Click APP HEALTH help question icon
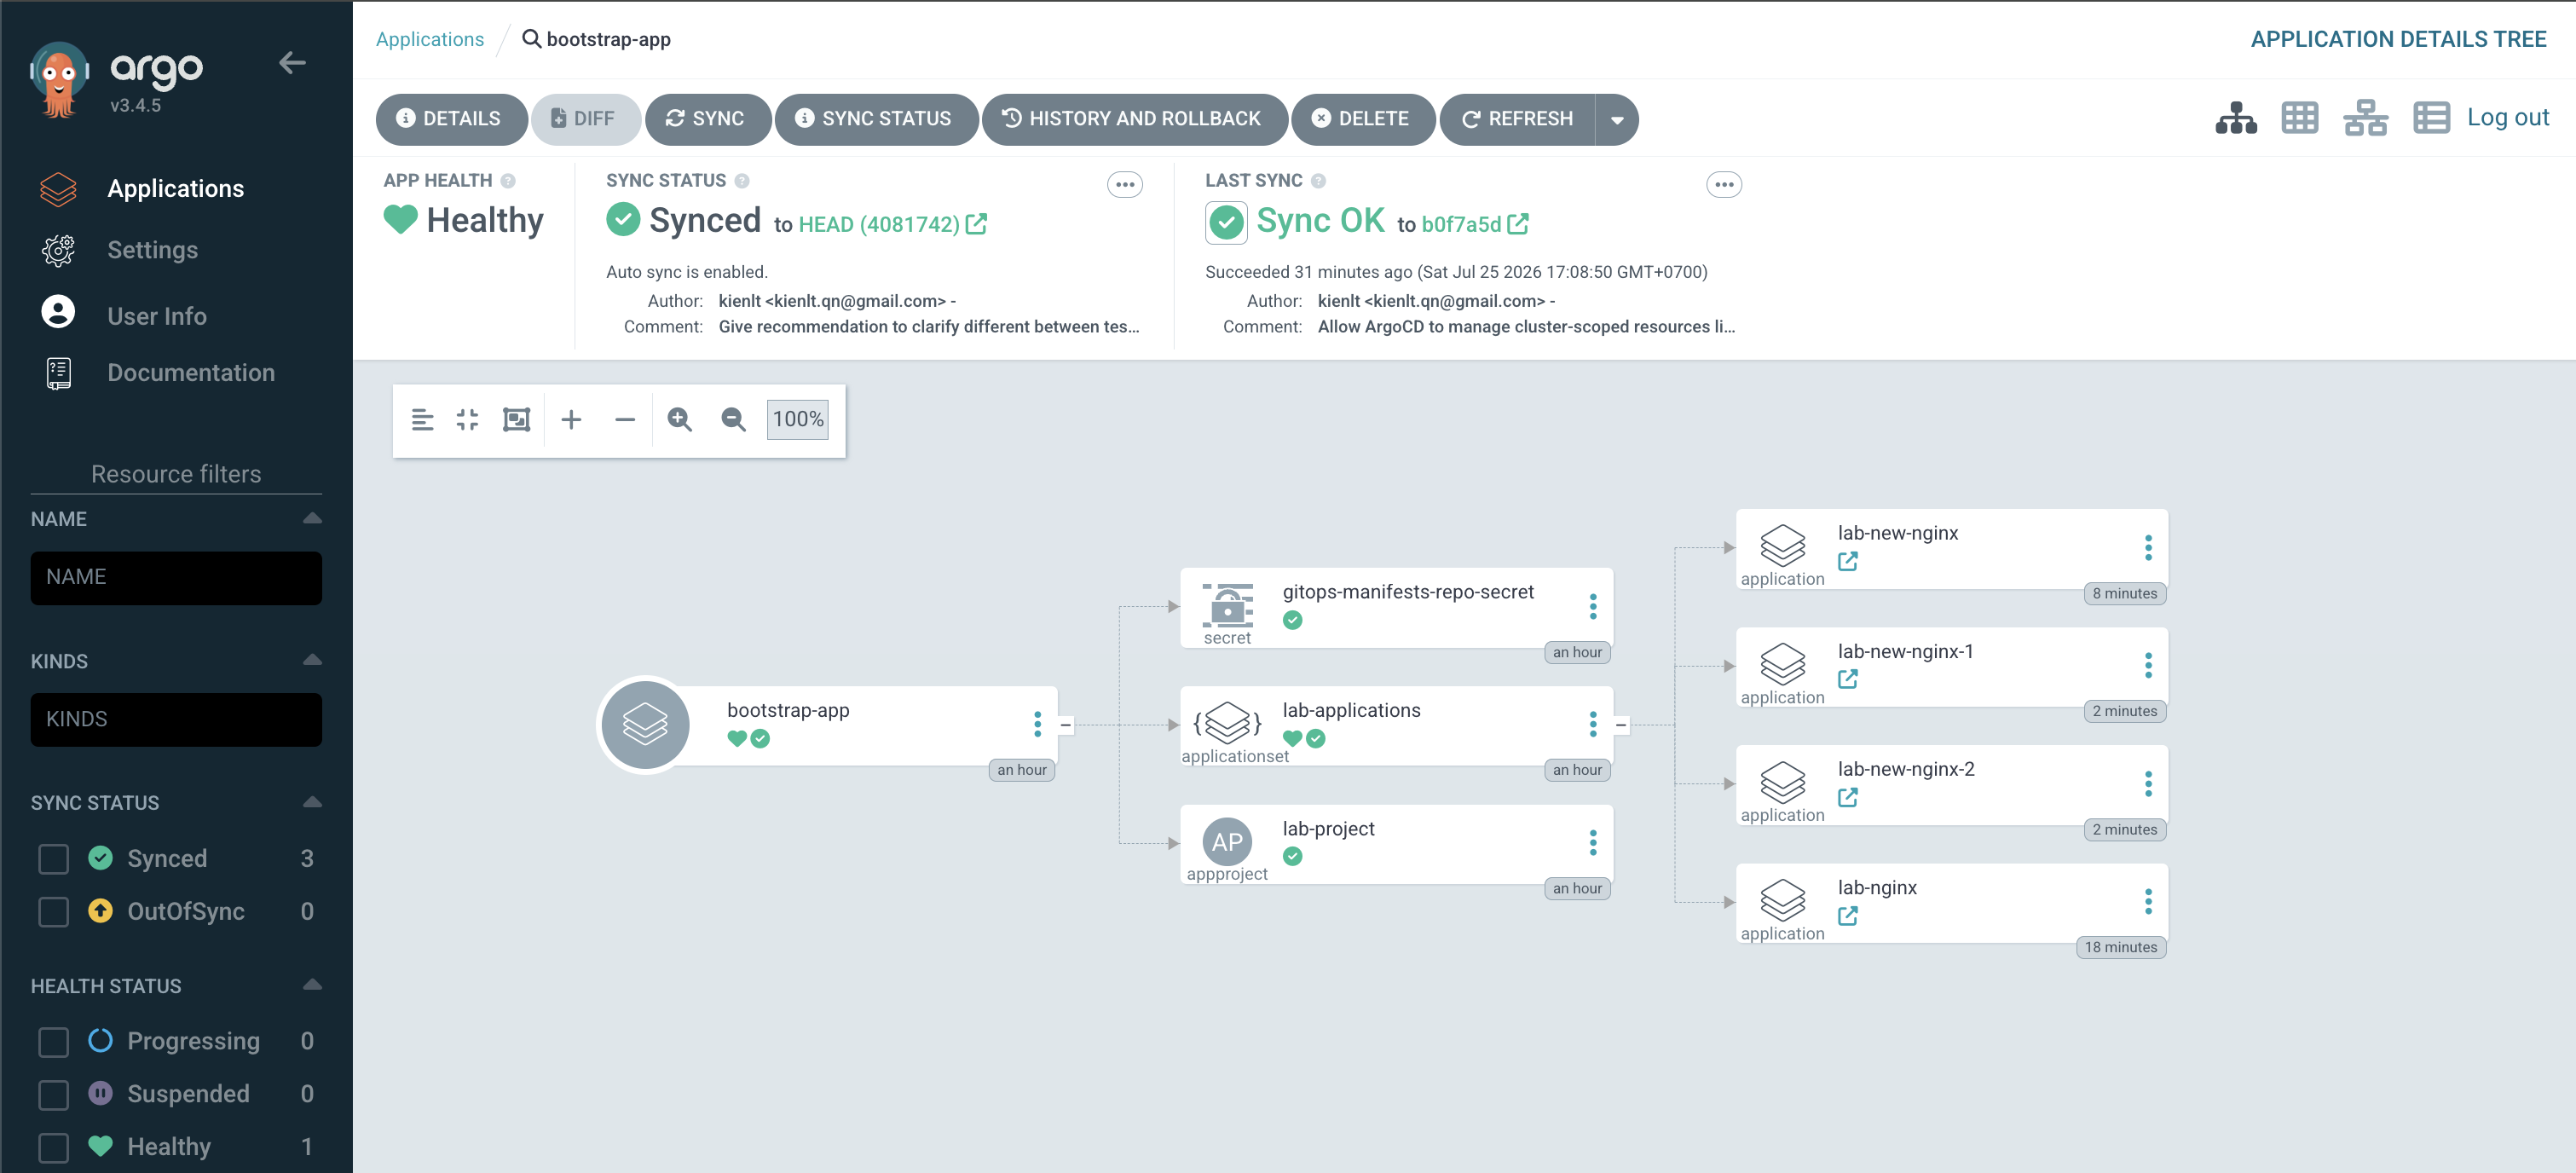This screenshot has width=2576, height=1173. 508,181
